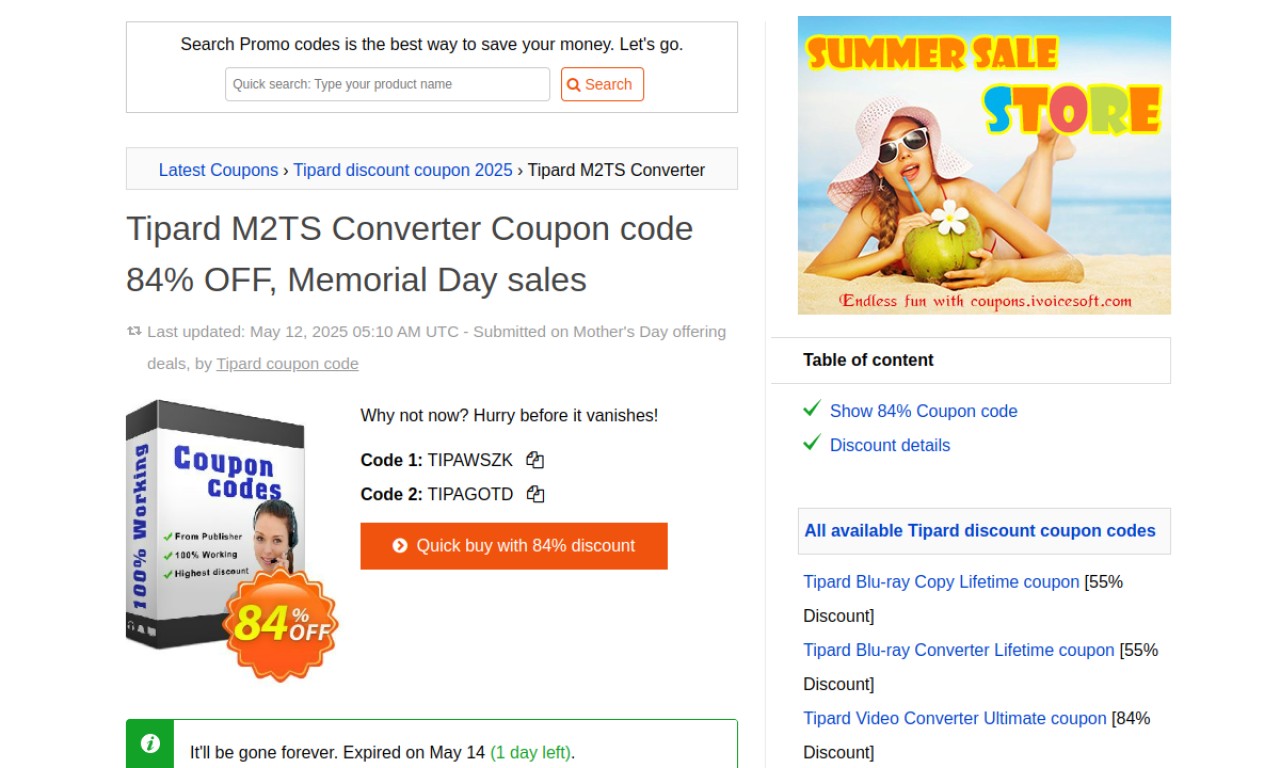Screen dimensions: 1280x768
Task: Open All available Tipard discount coupon codes
Action: (980, 531)
